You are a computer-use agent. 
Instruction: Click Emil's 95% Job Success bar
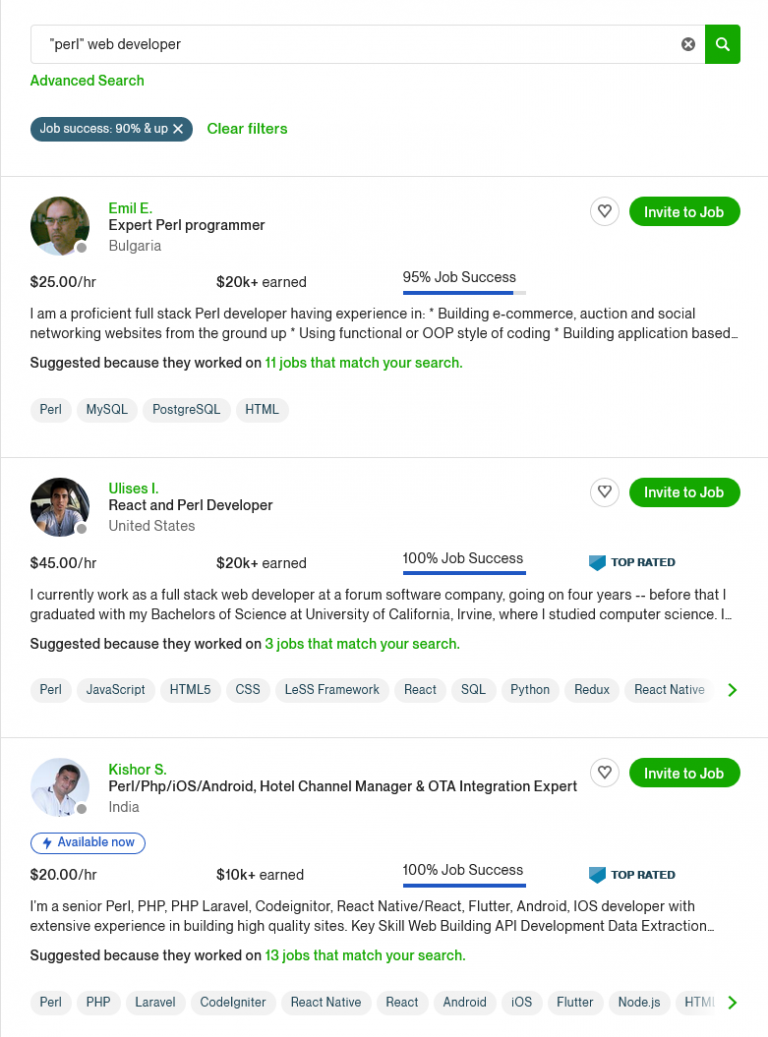coord(464,293)
